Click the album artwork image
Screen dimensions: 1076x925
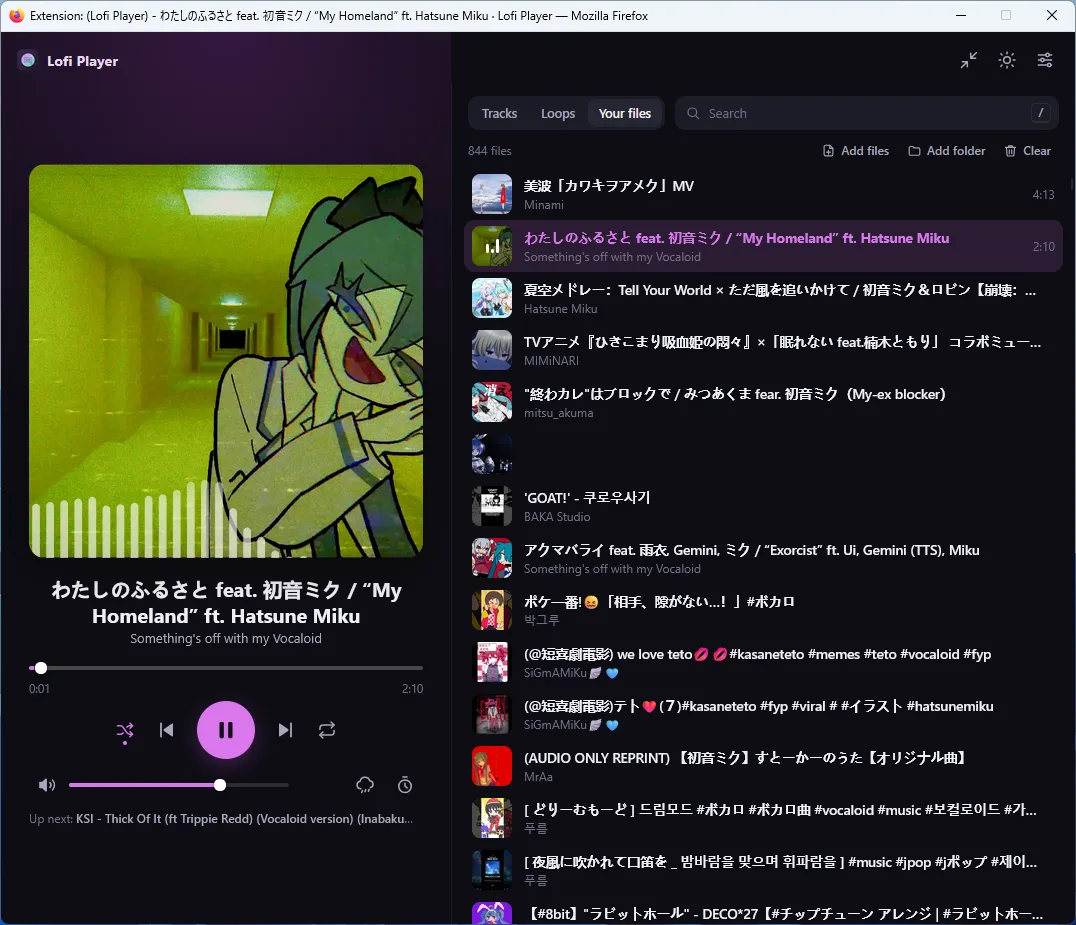(x=226, y=361)
